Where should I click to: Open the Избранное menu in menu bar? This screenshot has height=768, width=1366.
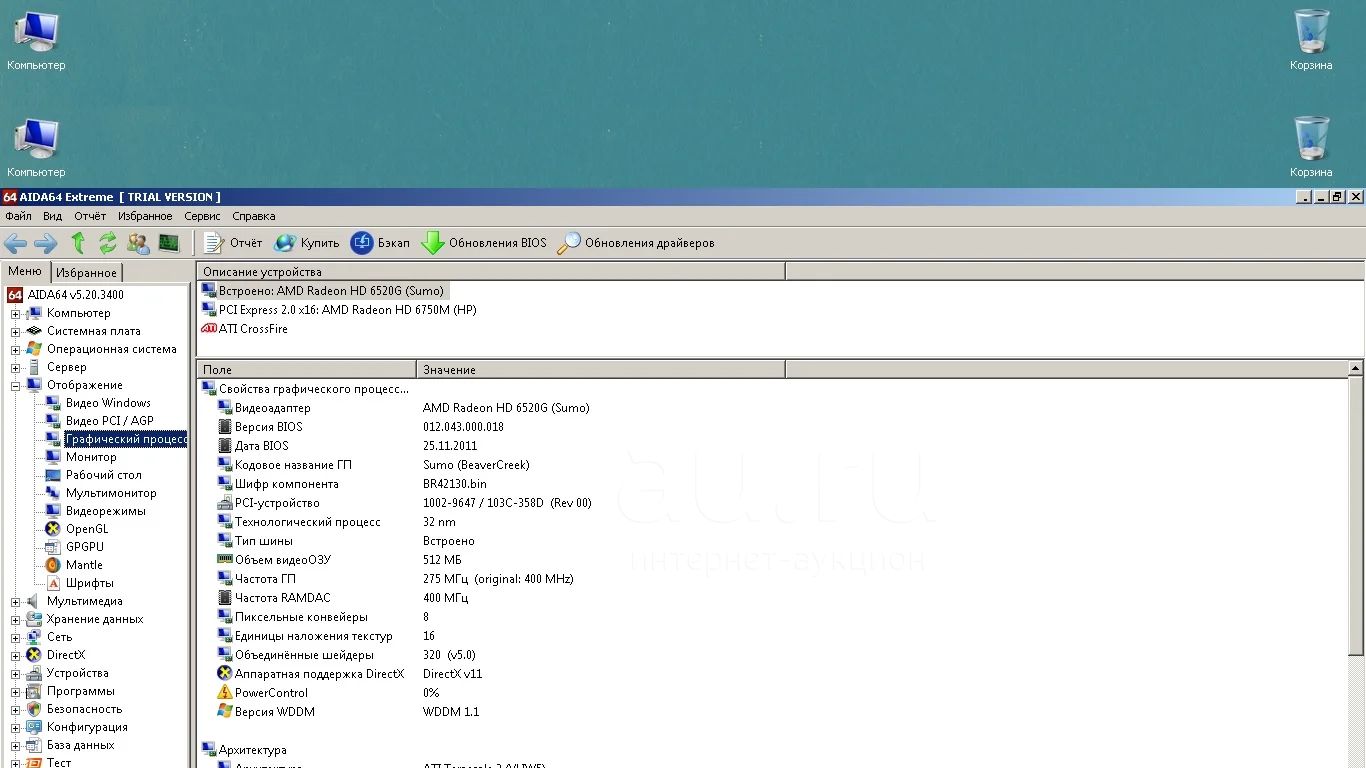pyautogui.click(x=145, y=216)
